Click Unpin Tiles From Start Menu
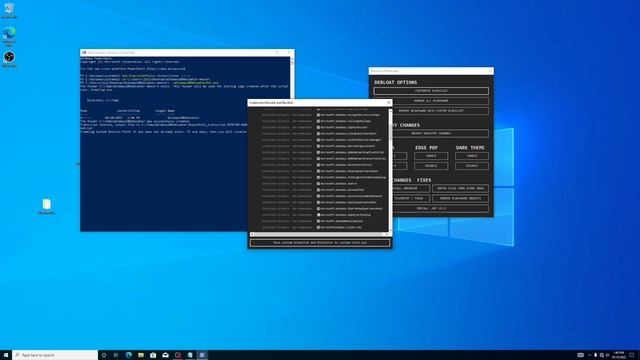Screen dimensions: 640x360 [x=460, y=188]
